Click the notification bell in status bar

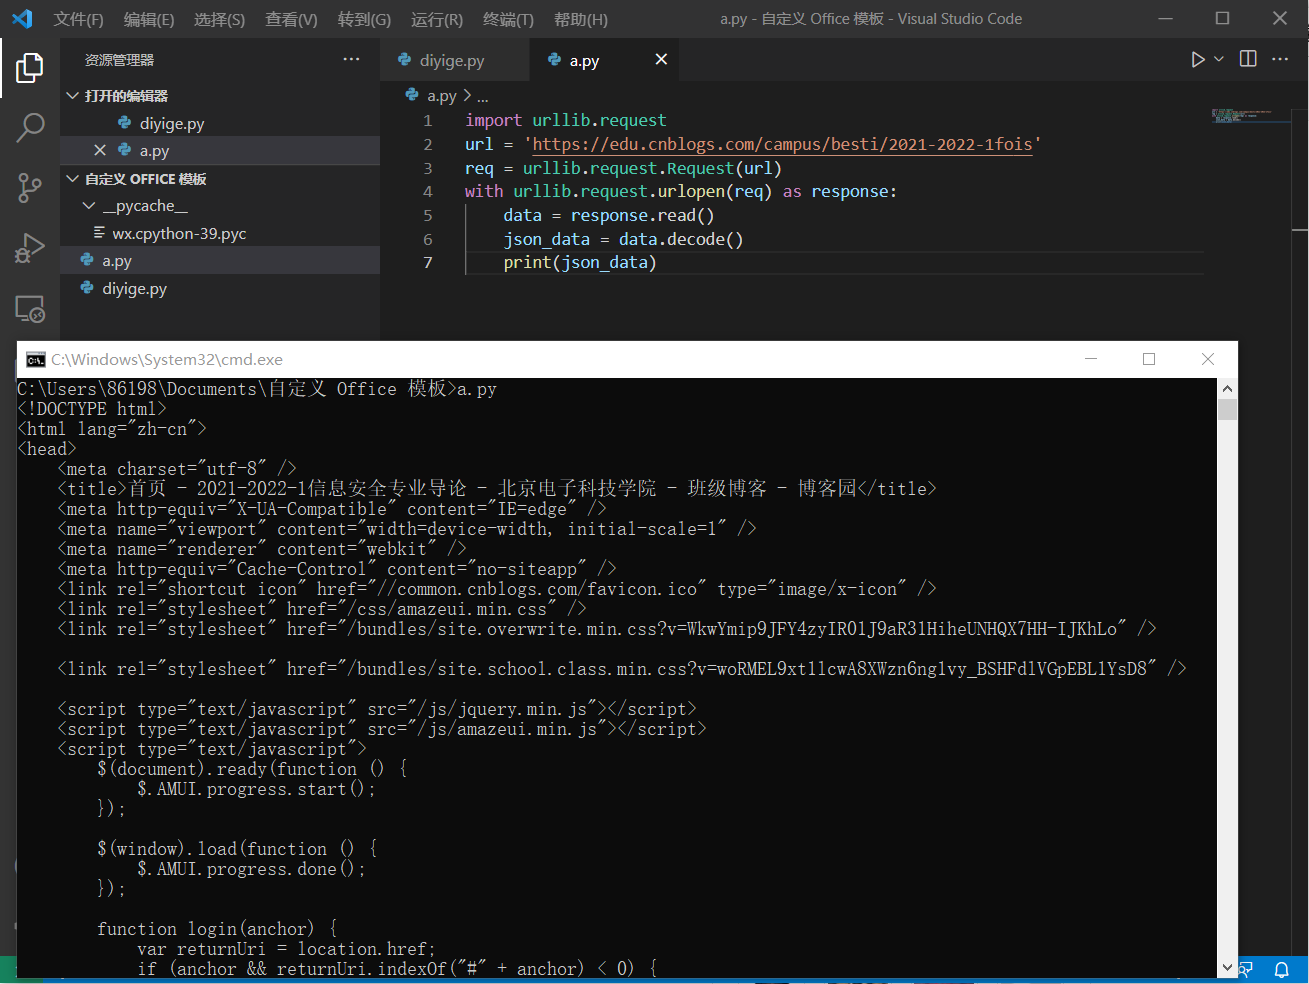pos(1281,969)
